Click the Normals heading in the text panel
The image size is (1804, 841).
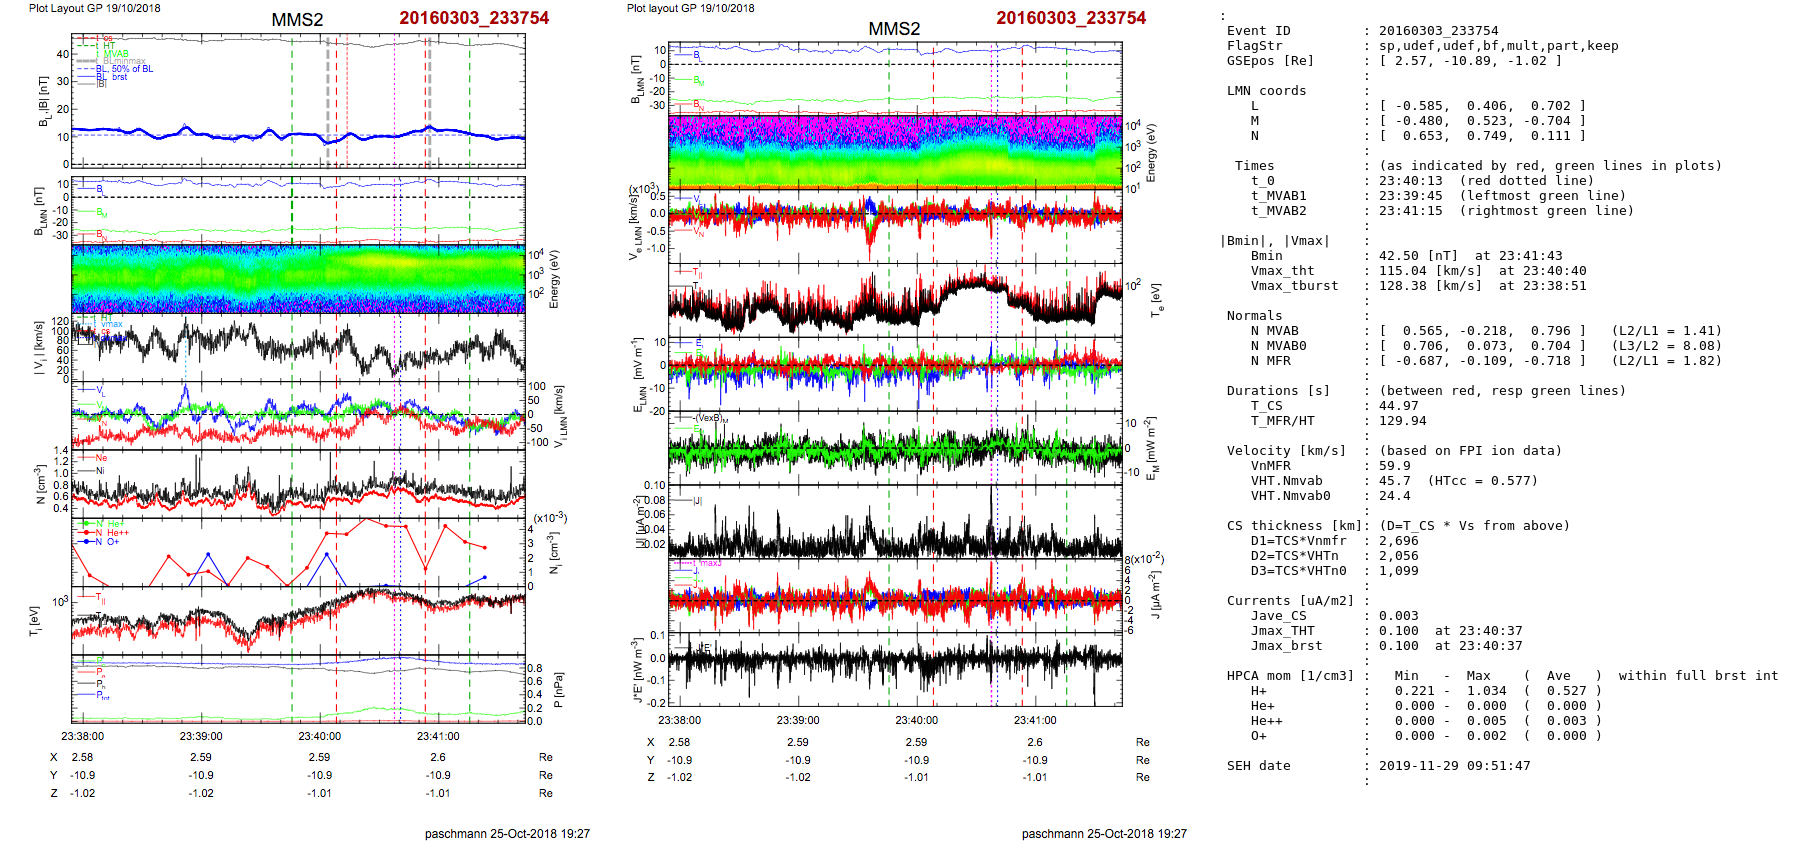tap(1254, 316)
